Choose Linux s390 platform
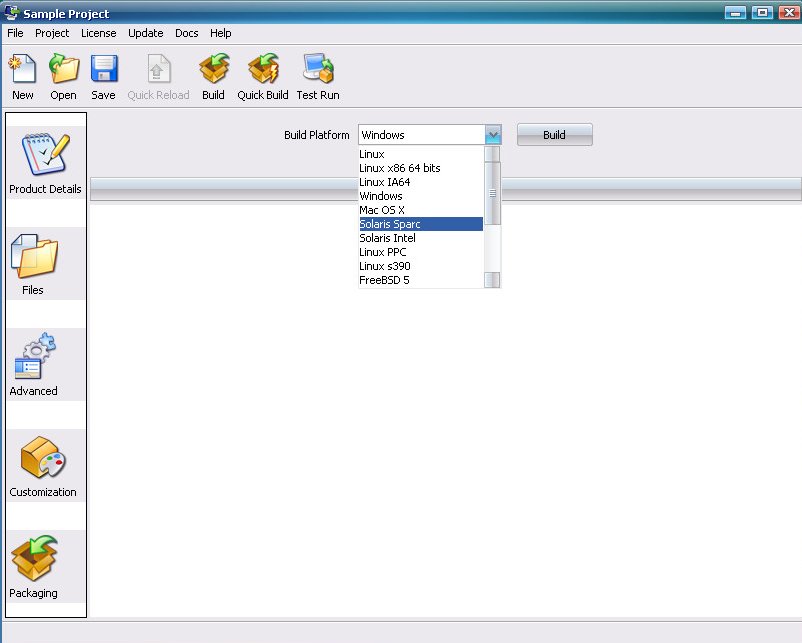Image resolution: width=802 pixels, height=643 pixels. click(420, 266)
